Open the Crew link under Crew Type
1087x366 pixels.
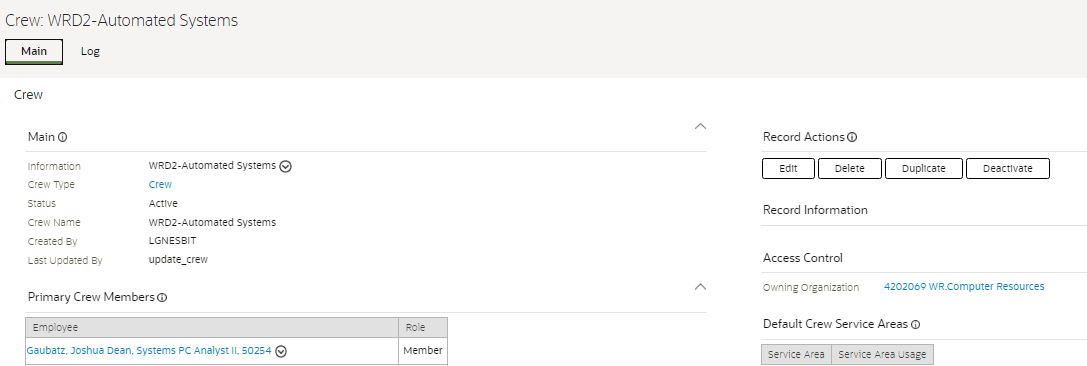tap(160, 184)
